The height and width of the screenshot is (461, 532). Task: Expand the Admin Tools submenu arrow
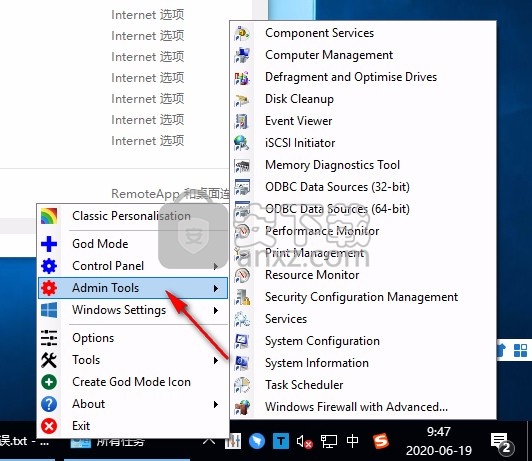[x=216, y=288]
